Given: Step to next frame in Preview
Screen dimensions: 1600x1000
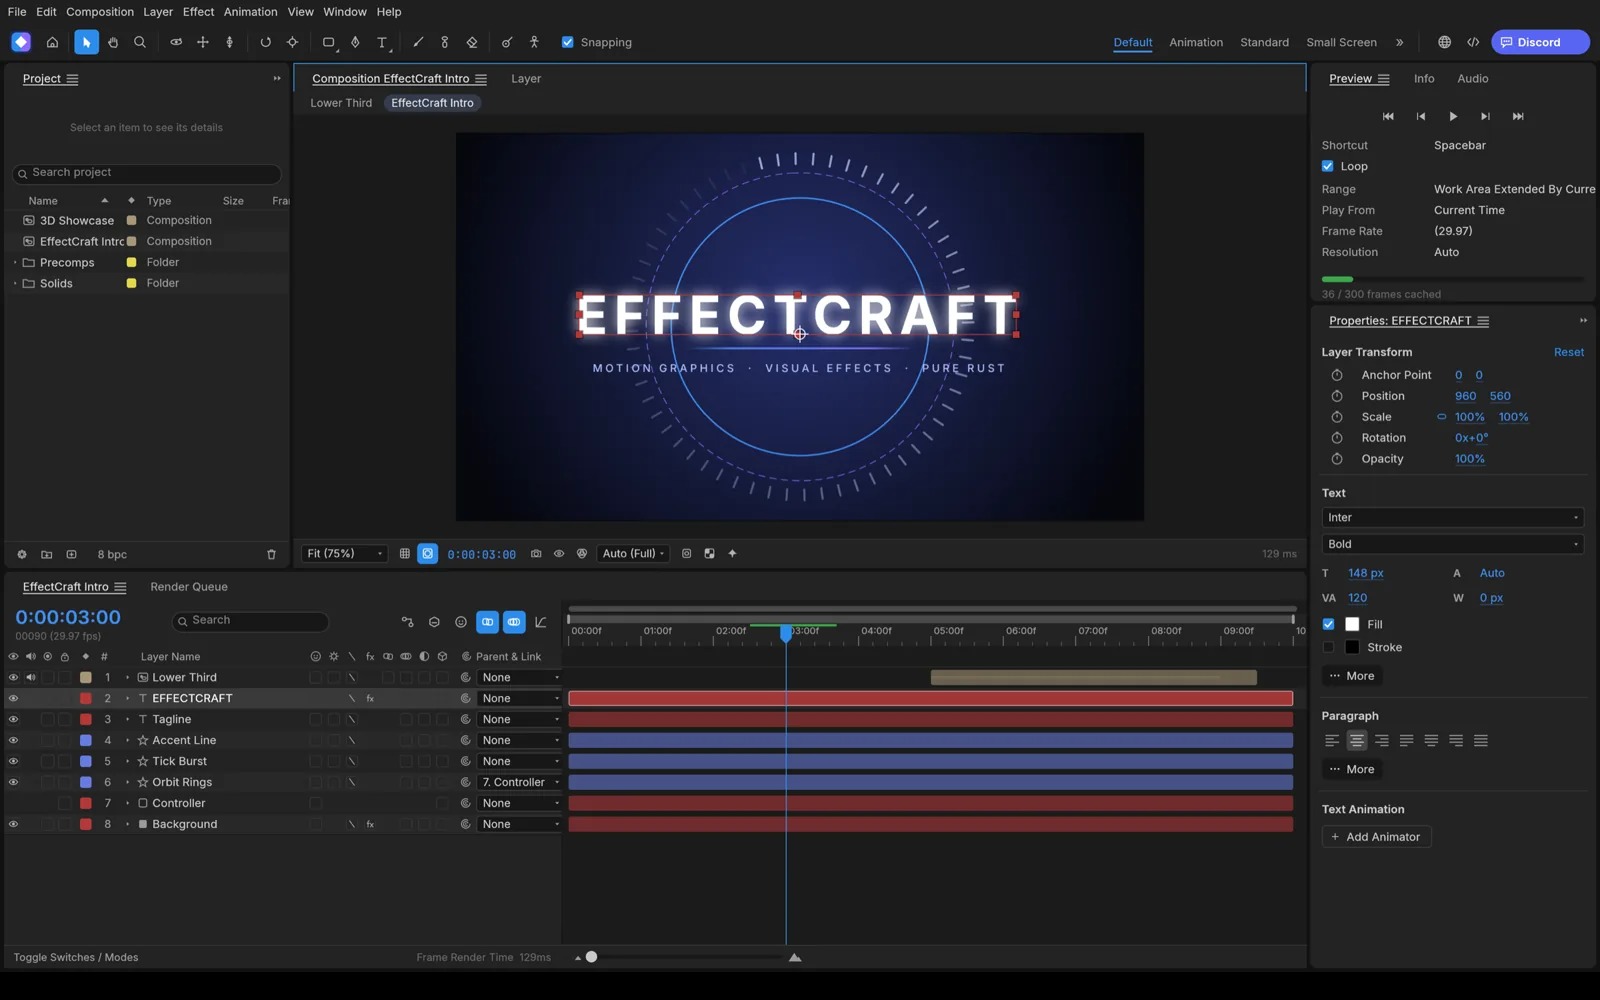Looking at the screenshot, I should tap(1485, 116).
